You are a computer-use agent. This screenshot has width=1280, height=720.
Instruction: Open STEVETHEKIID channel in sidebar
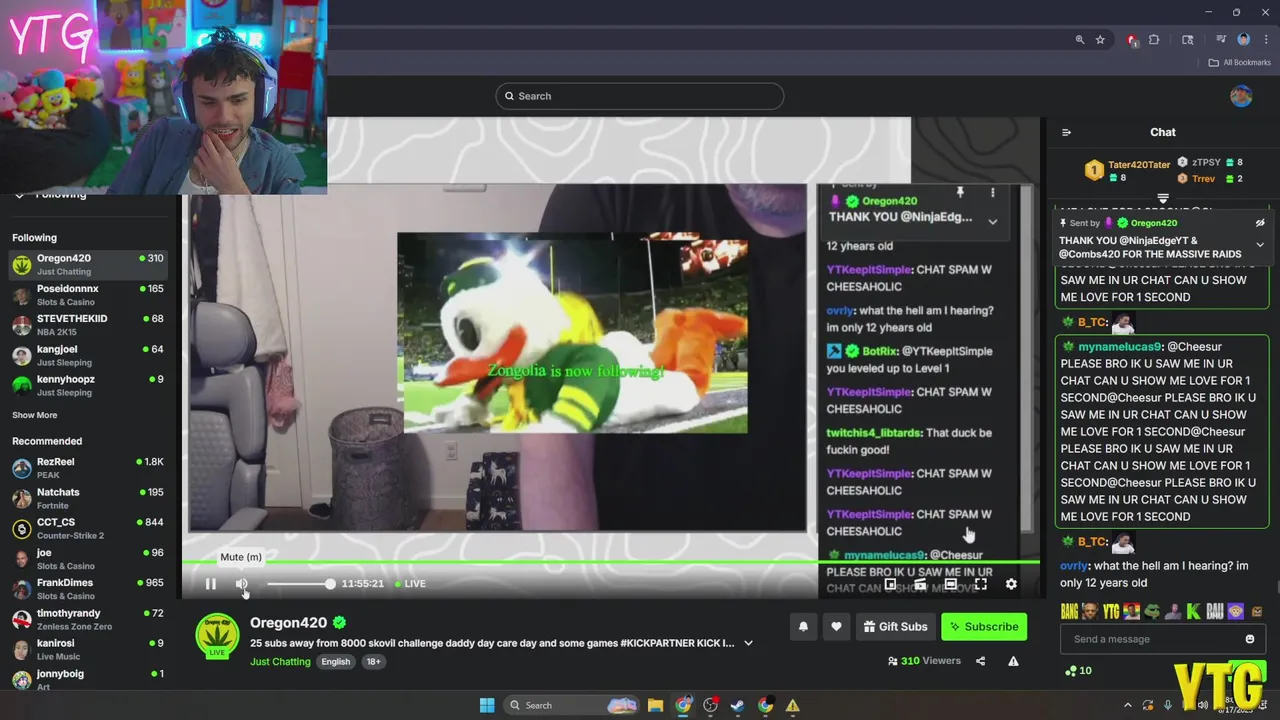click(87, 325)
